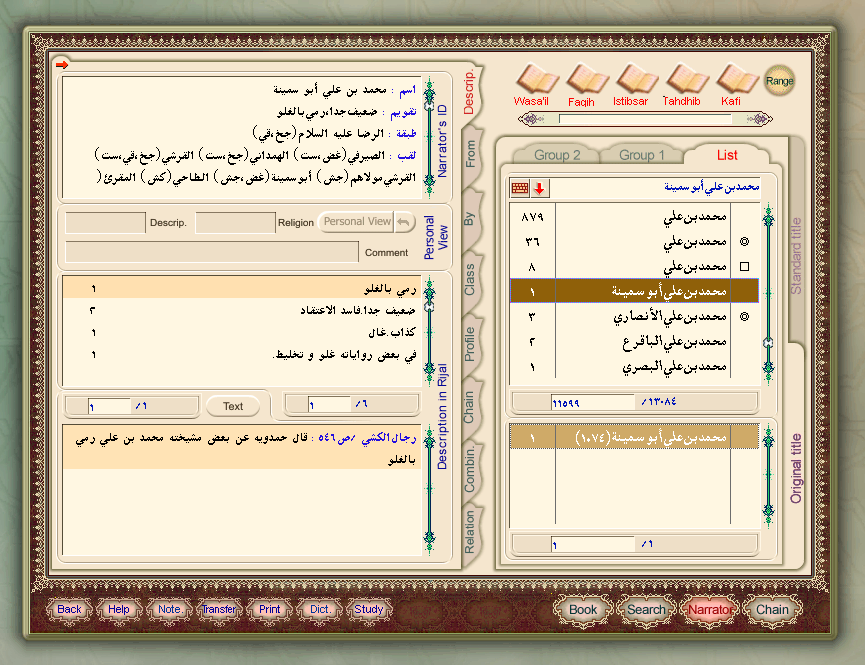Click the red down-arrow icon in list header
The image size is (865, 665).
tap(540, 188)
